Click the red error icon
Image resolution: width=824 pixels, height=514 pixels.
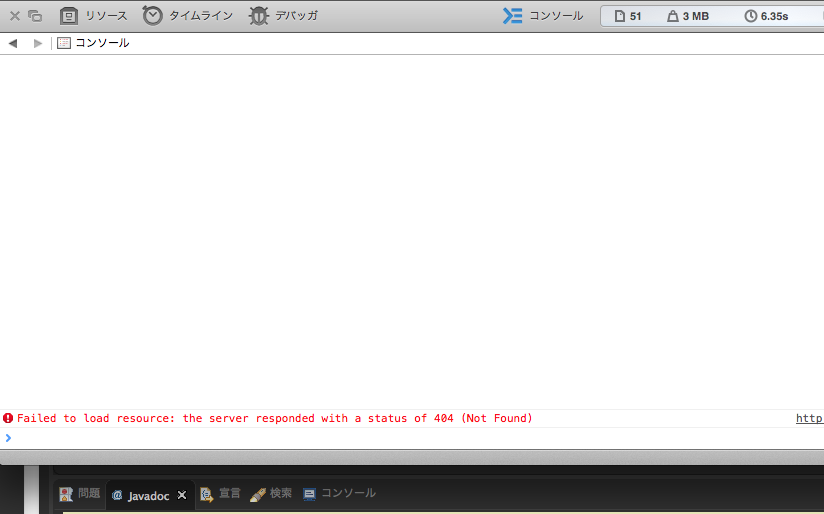pos(8,418)
